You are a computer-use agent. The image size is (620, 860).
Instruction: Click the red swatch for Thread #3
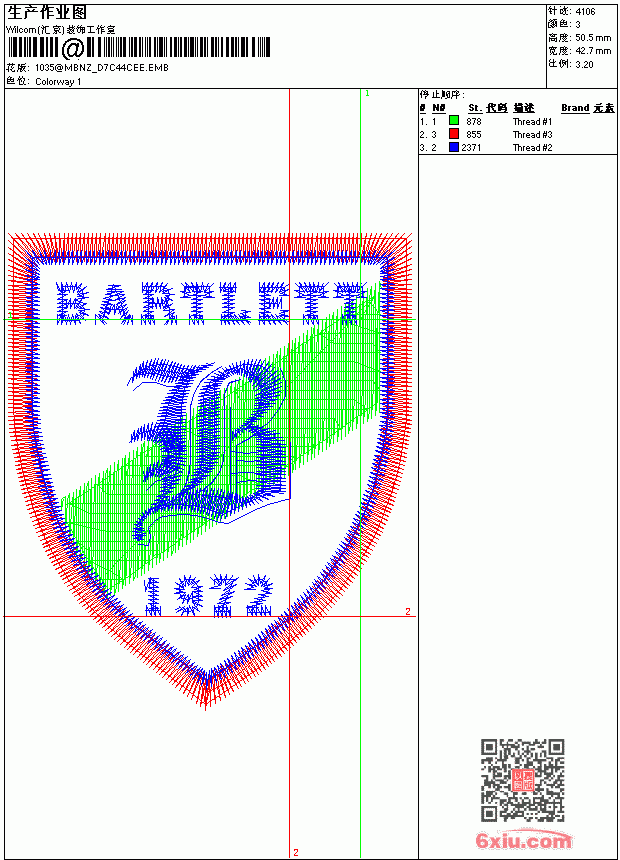[x=454, y=134]
